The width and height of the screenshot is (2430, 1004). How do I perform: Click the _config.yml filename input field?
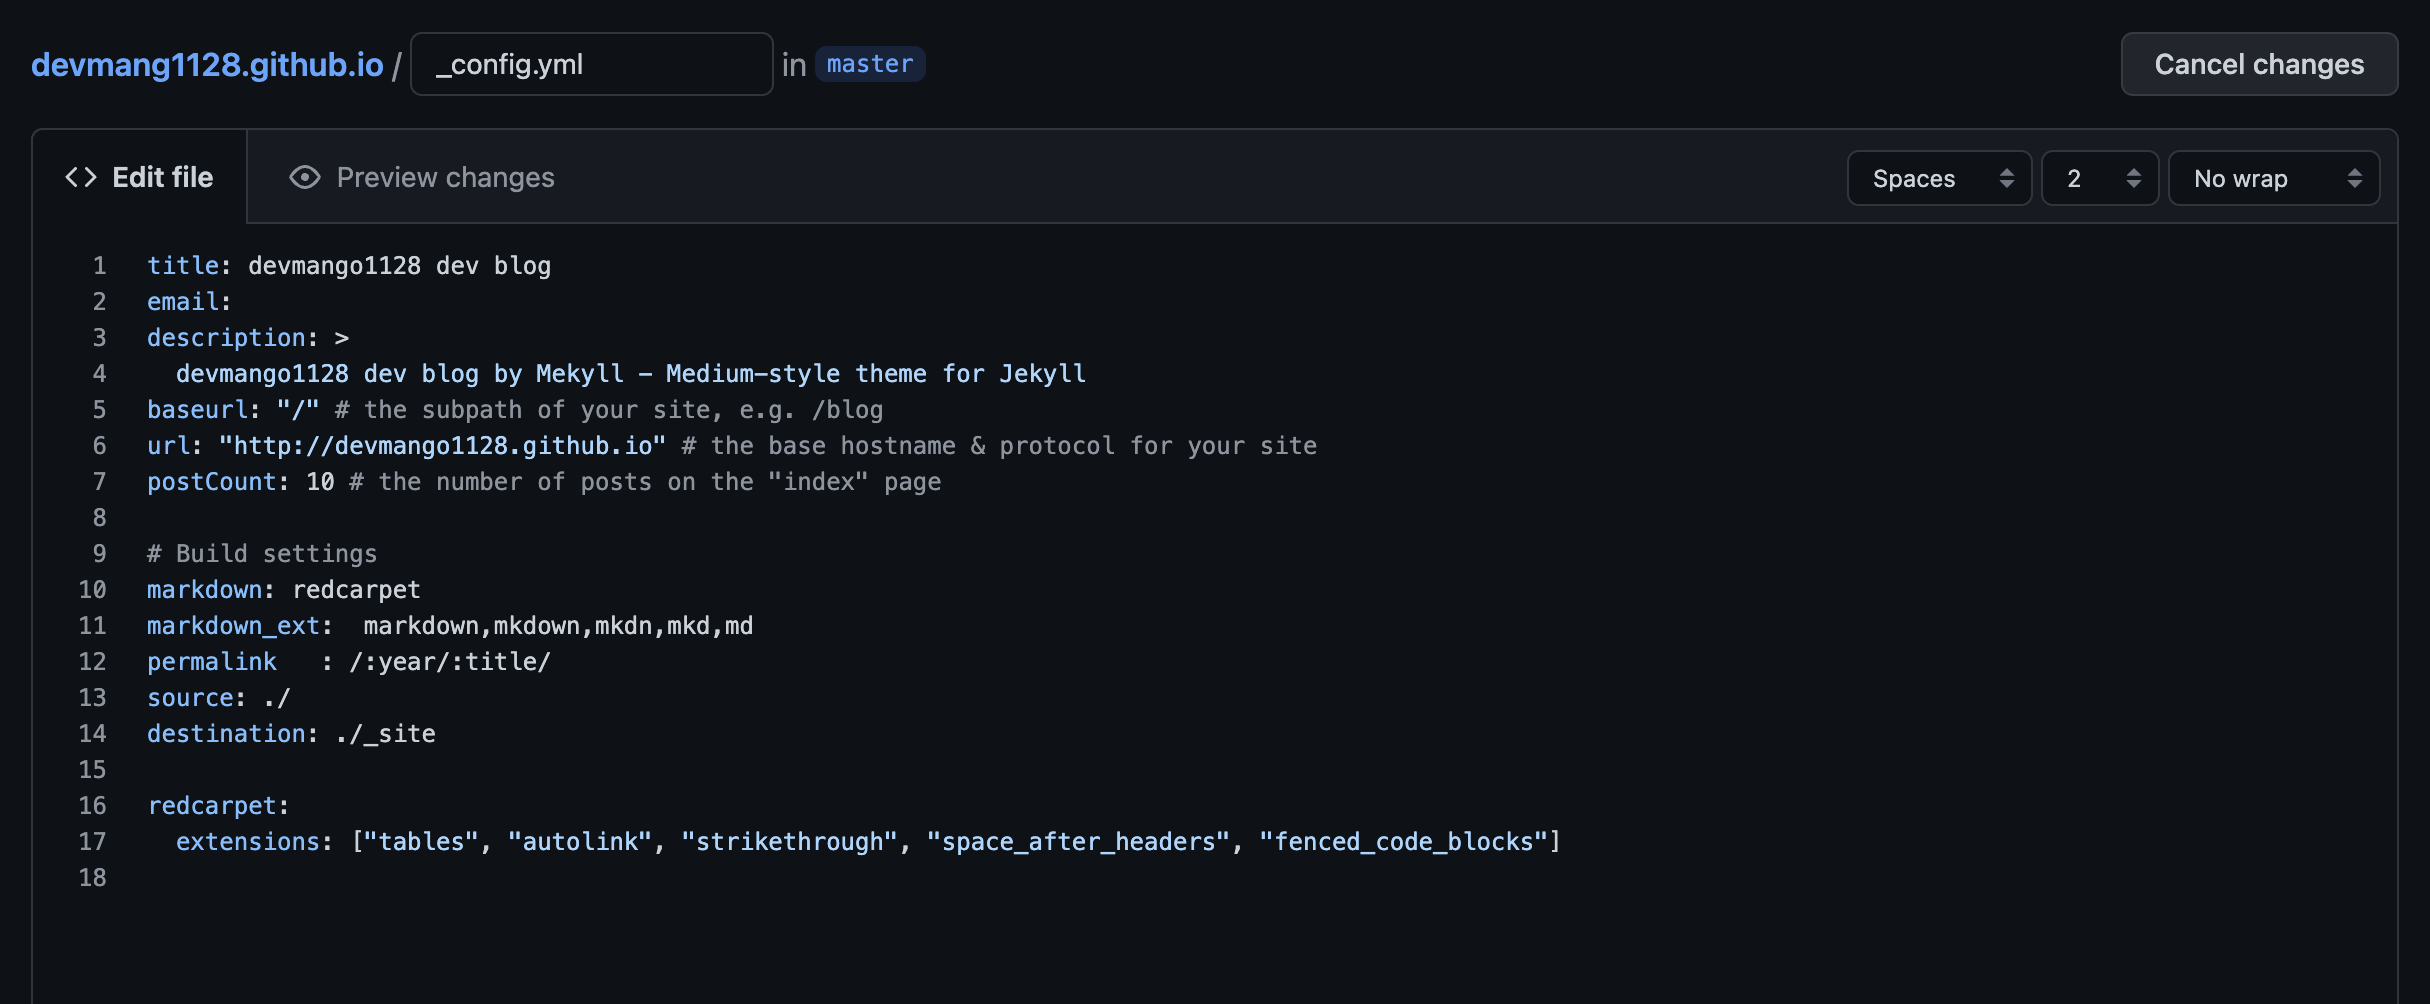pyautogui.click(x=591, y=64)
